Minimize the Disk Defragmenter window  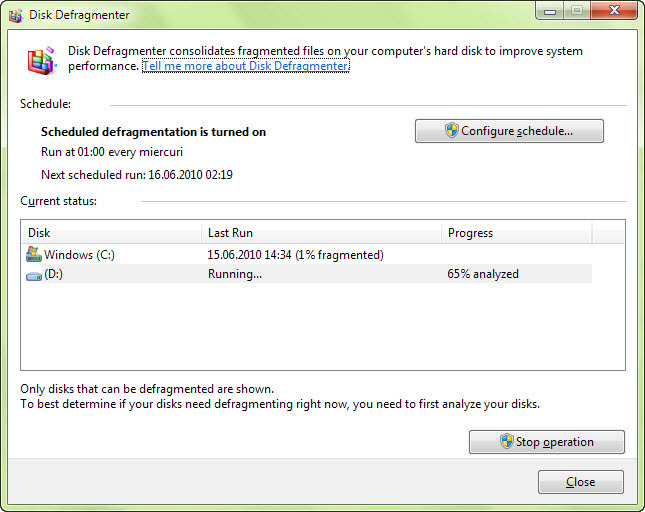550,11
